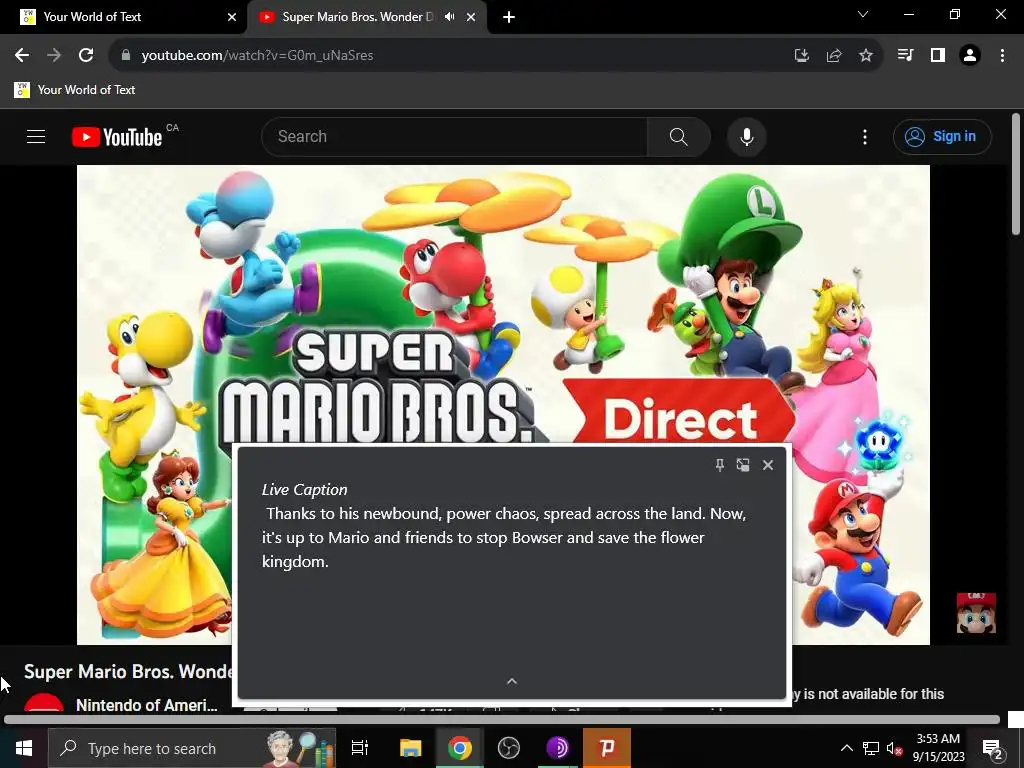The height and width of the screenshot is (768, 1024).
Task: Open the orange P app on taskbar
Action: tap(607, 748)
